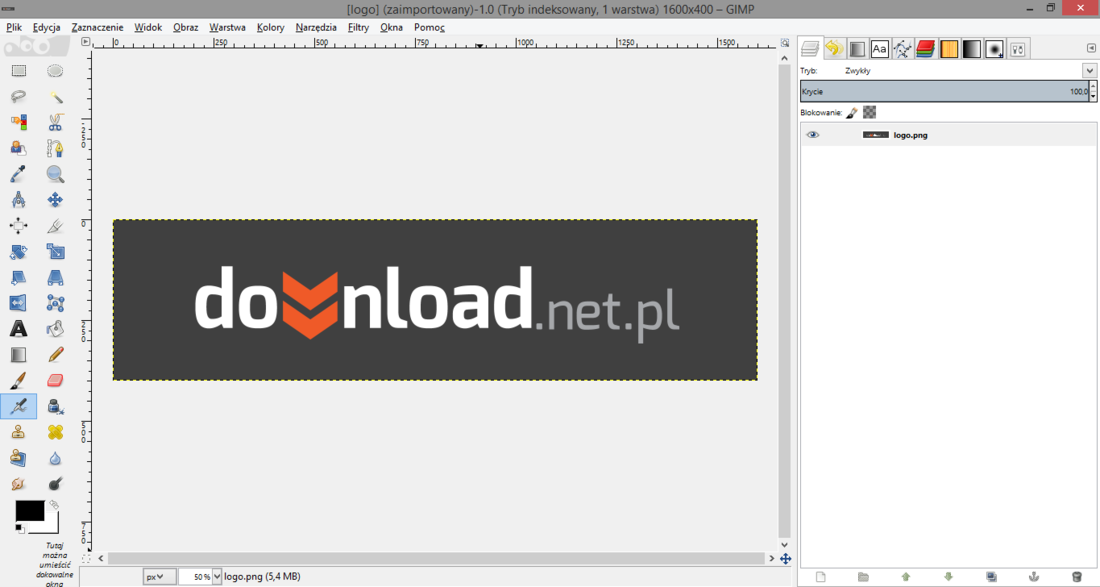Viewport: 1100px width, 587px height.
Task: Select the Smudge tool
Action: coord(18,484)
